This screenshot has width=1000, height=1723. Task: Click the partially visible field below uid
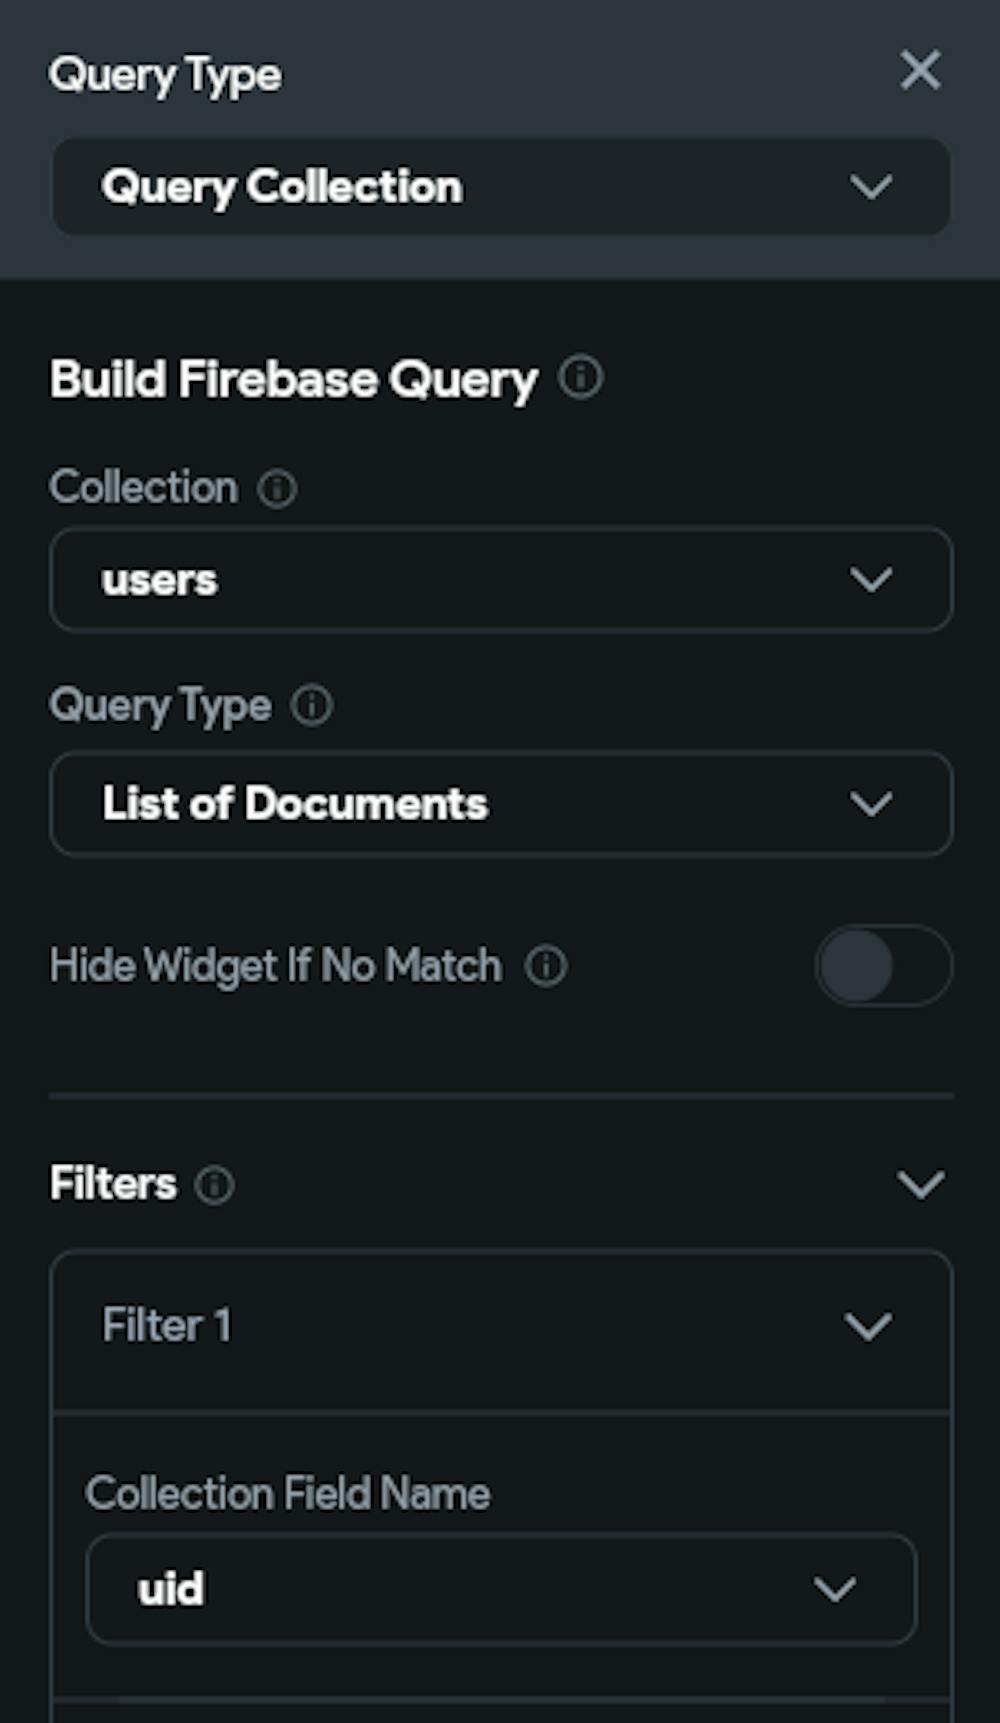[500, 1710]
